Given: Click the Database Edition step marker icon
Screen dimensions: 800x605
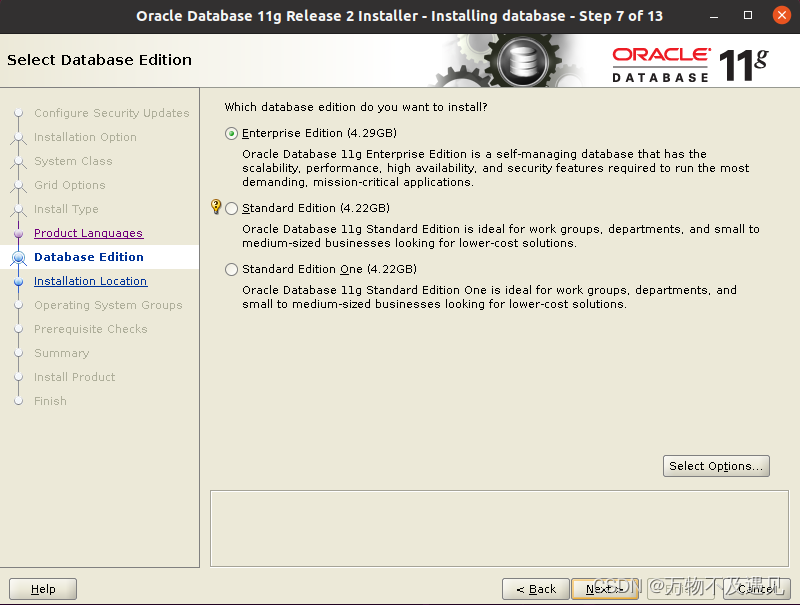Looking at the screenshot, I should coord(19,258).
